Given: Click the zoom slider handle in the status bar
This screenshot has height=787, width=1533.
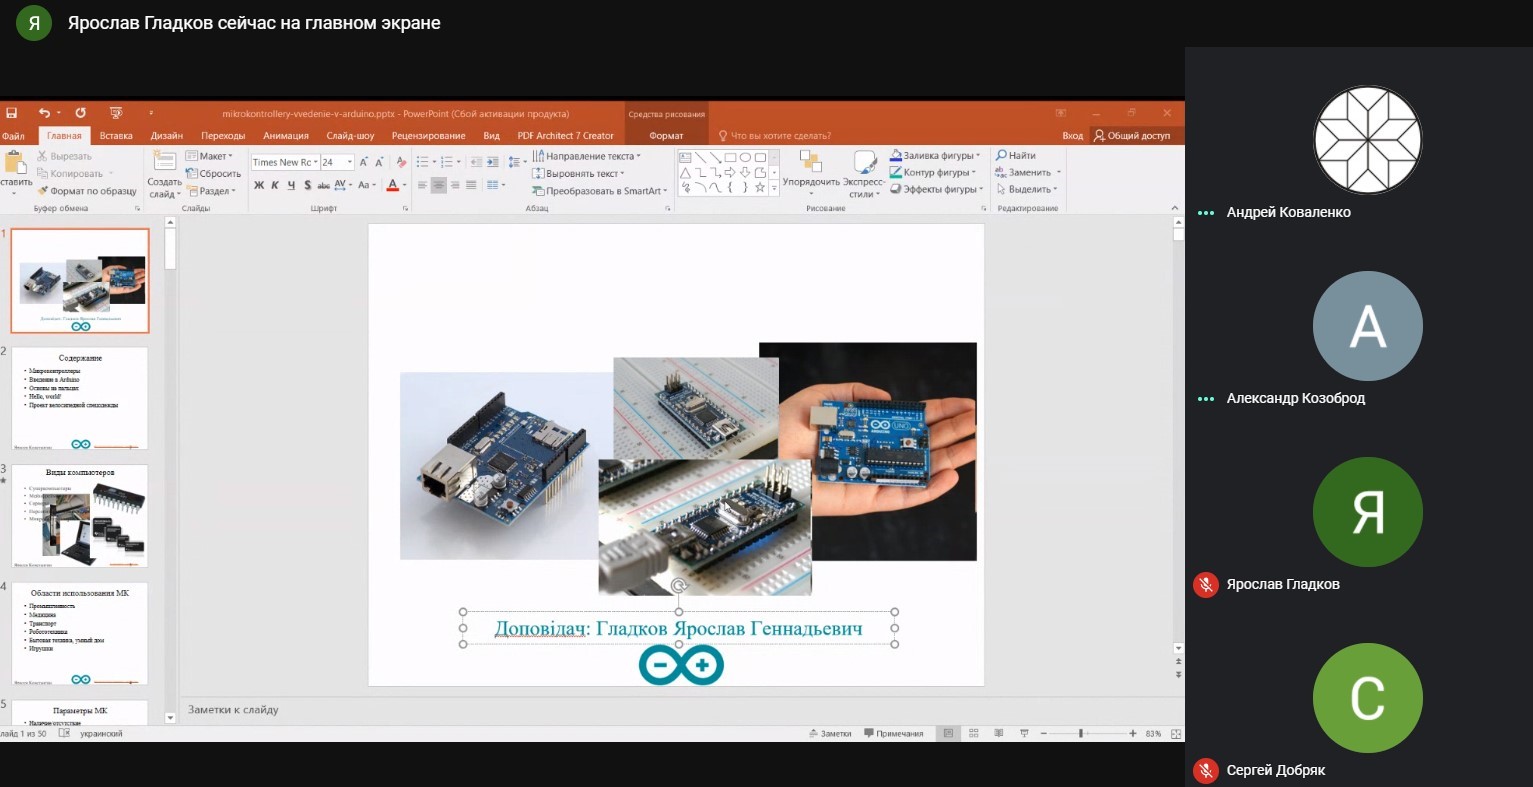Looking at the screenshot, I should [1081, 733].
